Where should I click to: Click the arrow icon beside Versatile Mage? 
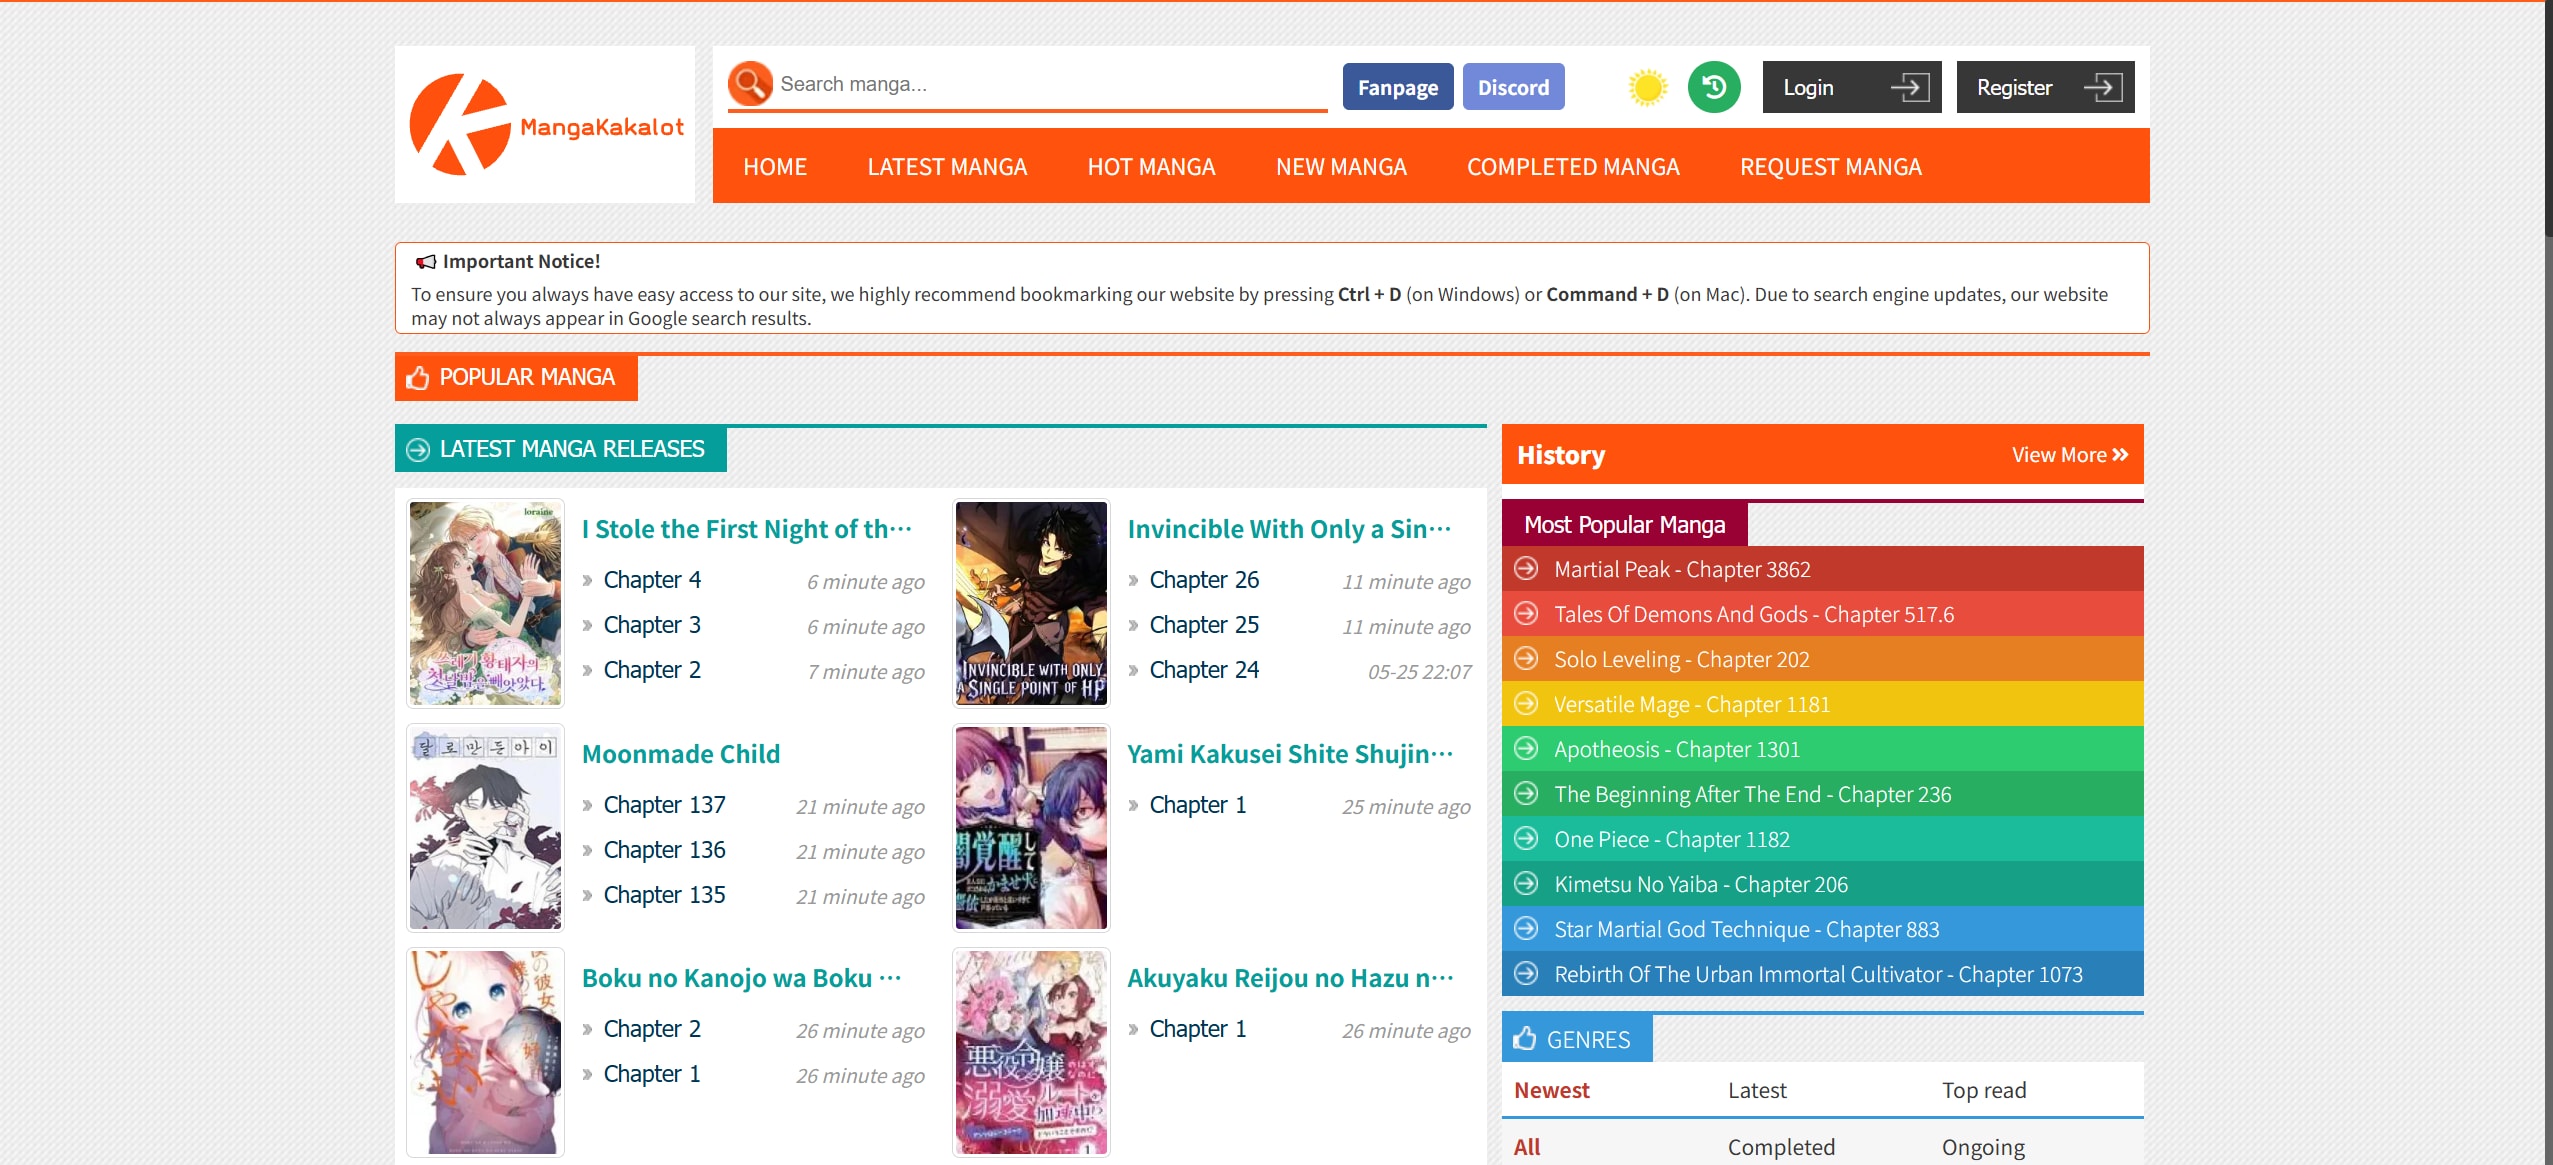pos(1526,704)
